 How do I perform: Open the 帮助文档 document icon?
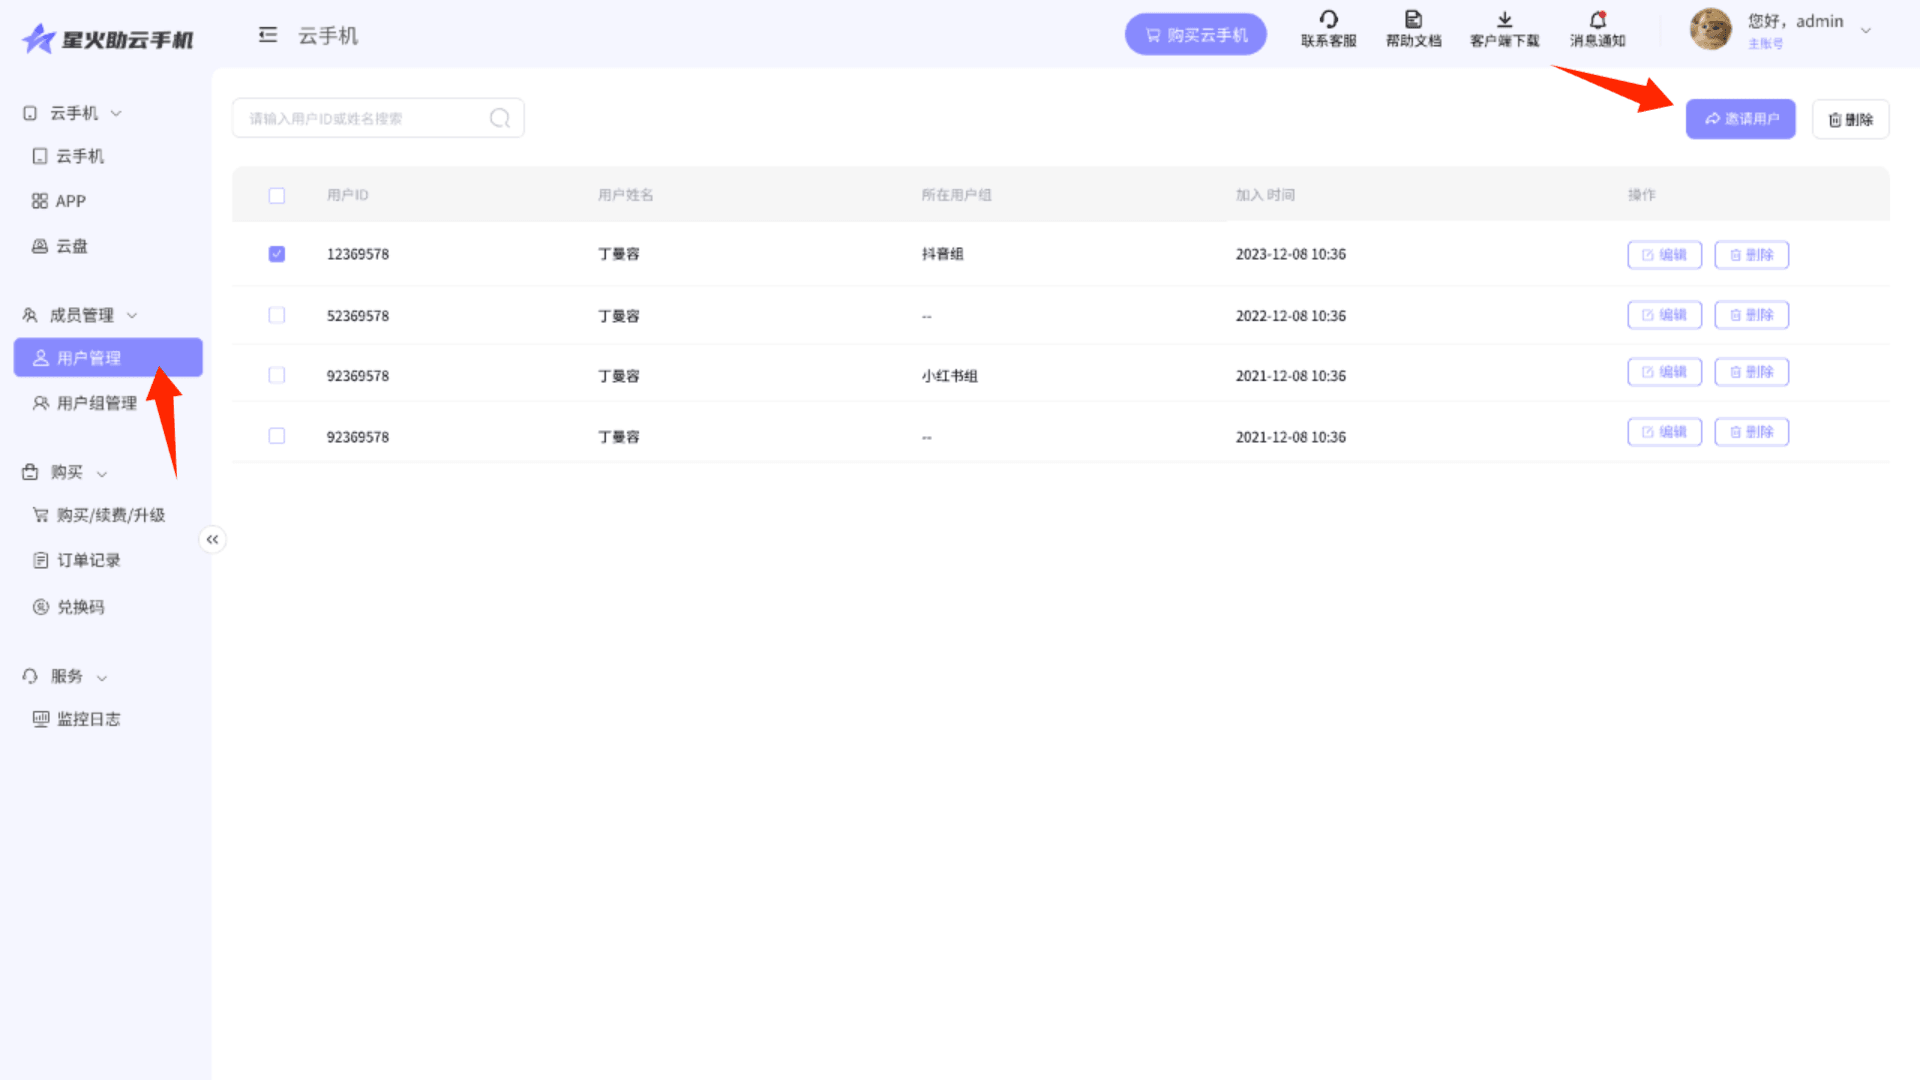[x=1413, y=20]
